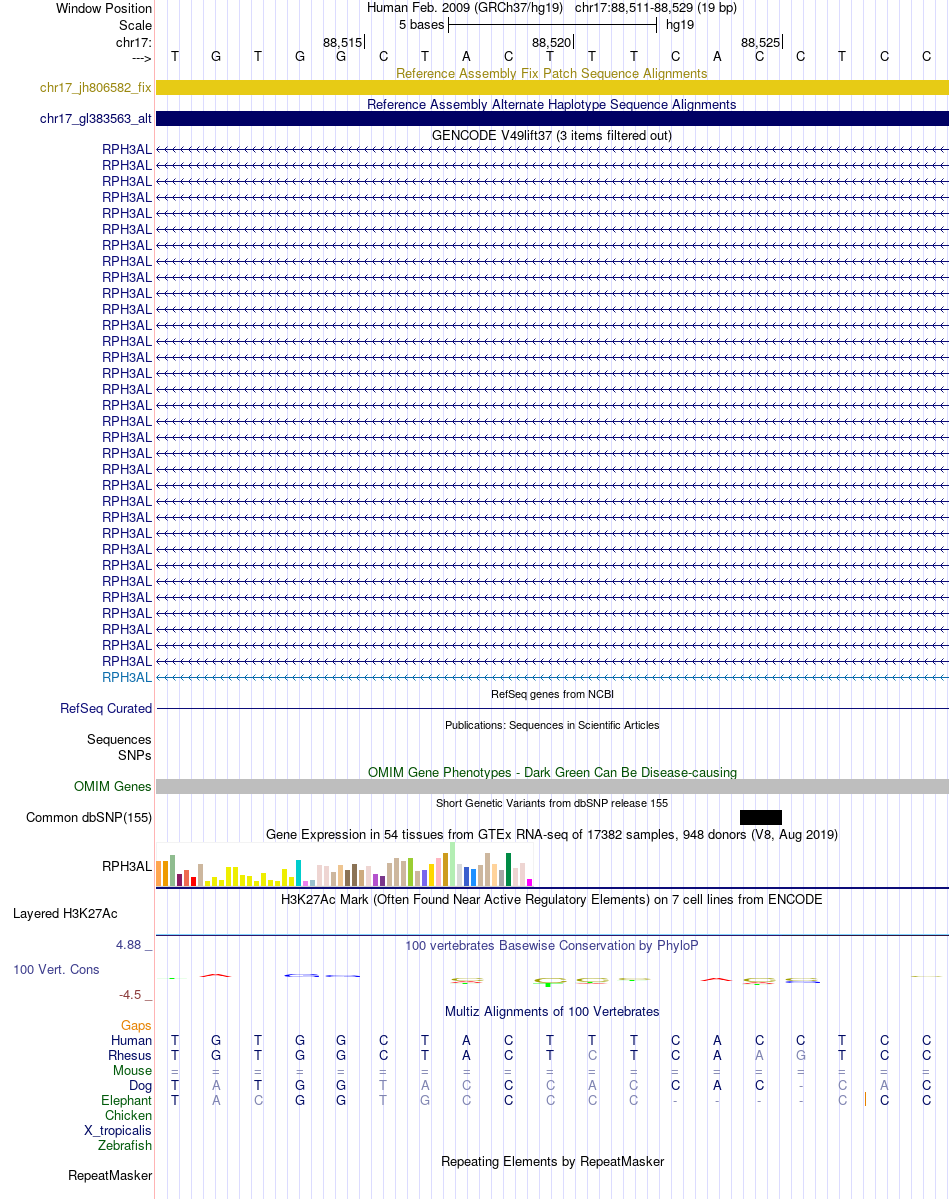Select the light-blue RPH3AL transcript label
The height and width of the screenshot is (1199, 950).
[127, 677]
